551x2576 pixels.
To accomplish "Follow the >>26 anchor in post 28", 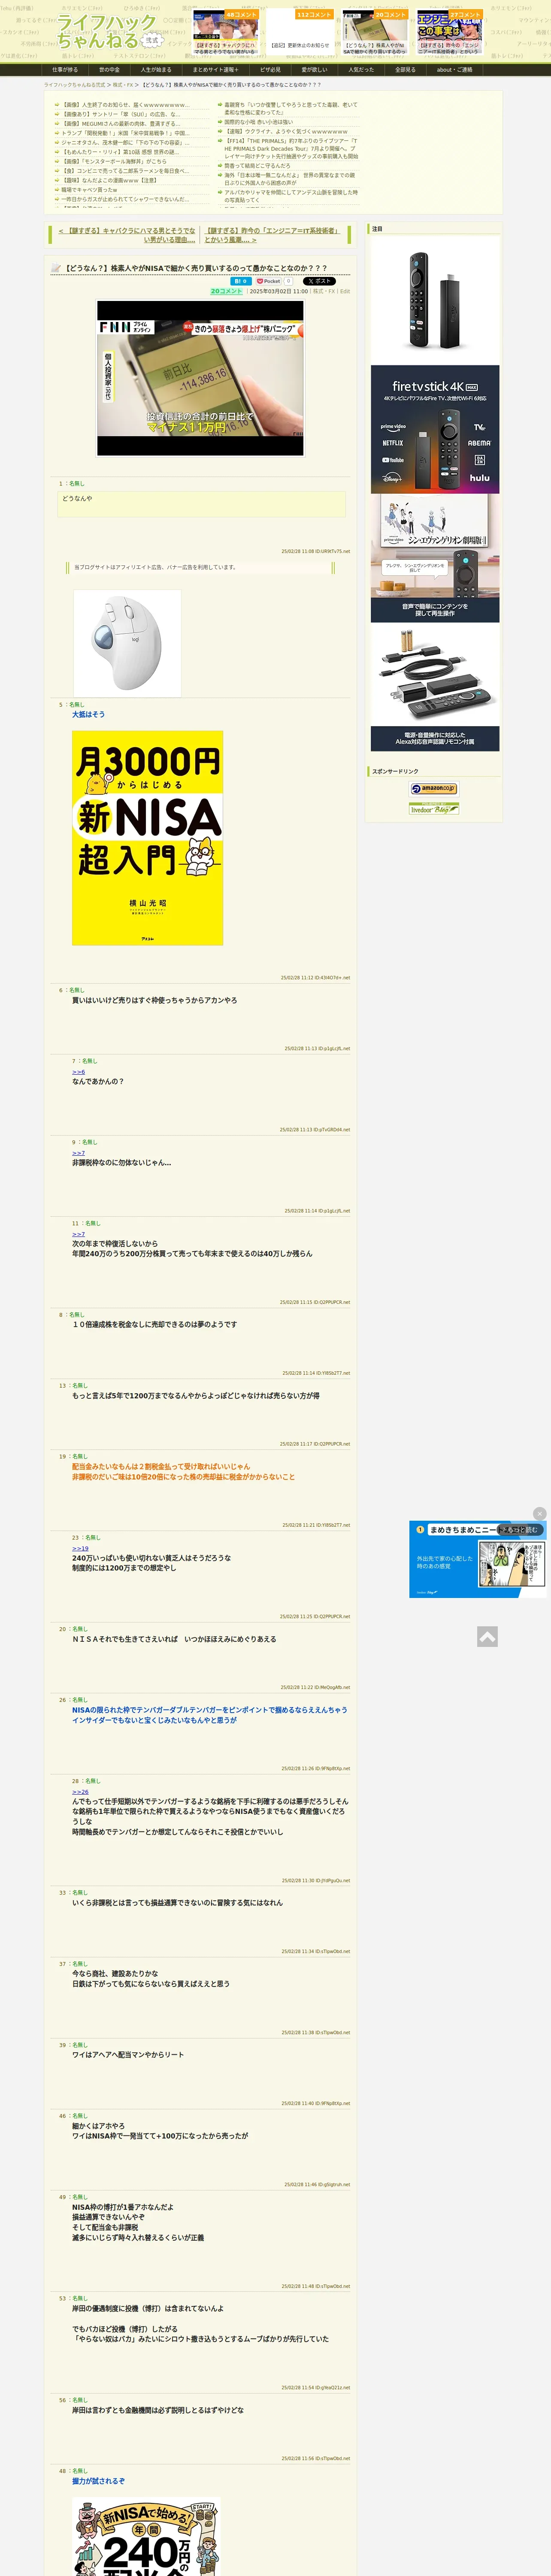I will 80,1791.
